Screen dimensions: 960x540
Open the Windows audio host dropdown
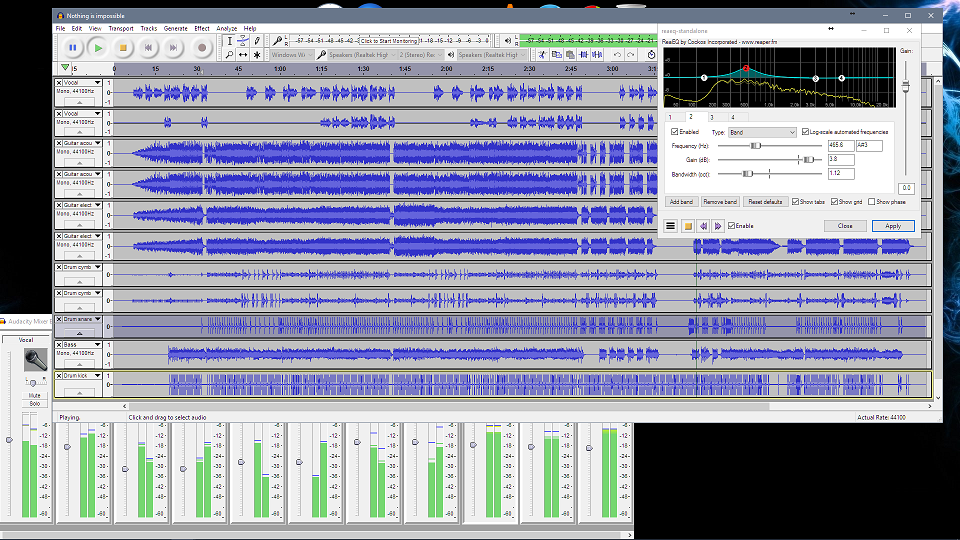[291, 54]
